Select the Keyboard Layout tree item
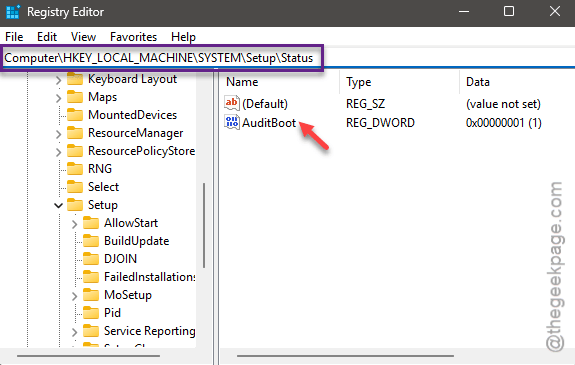 [x=132, y=79]
